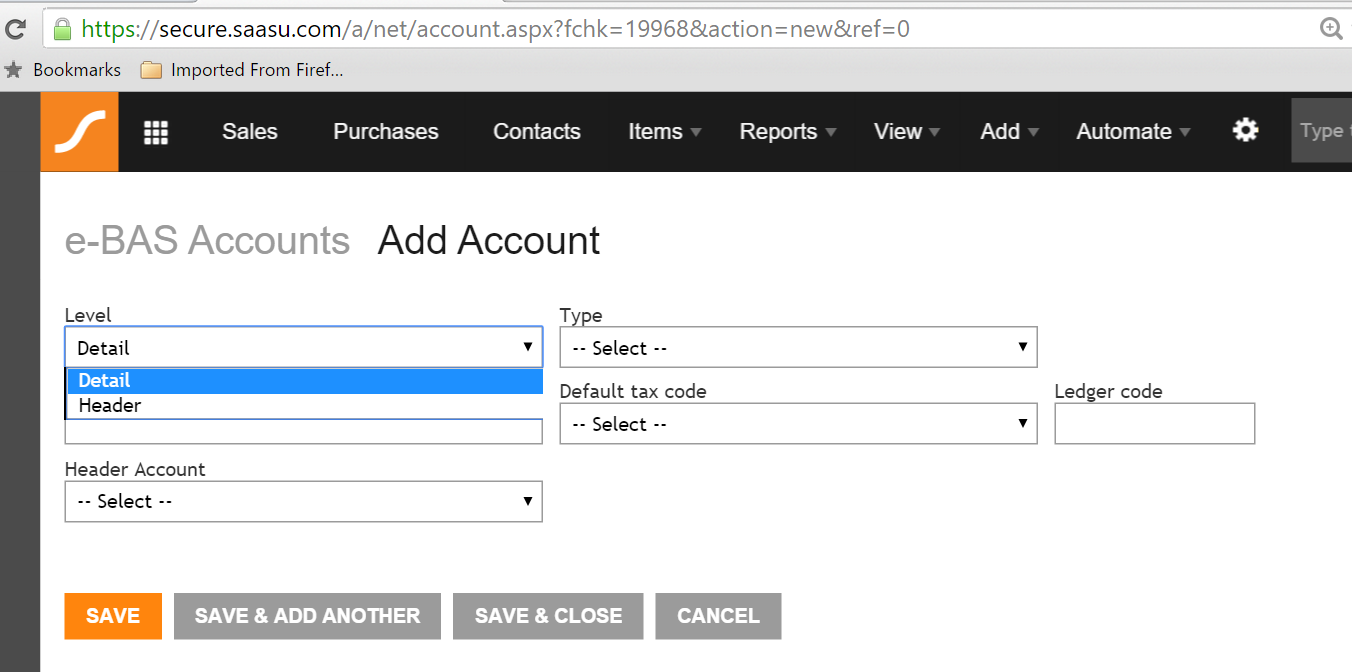This screenshot has height=672, width=1352.
Task: Click the green padlock security icon
Action: [x=62, y=28]
